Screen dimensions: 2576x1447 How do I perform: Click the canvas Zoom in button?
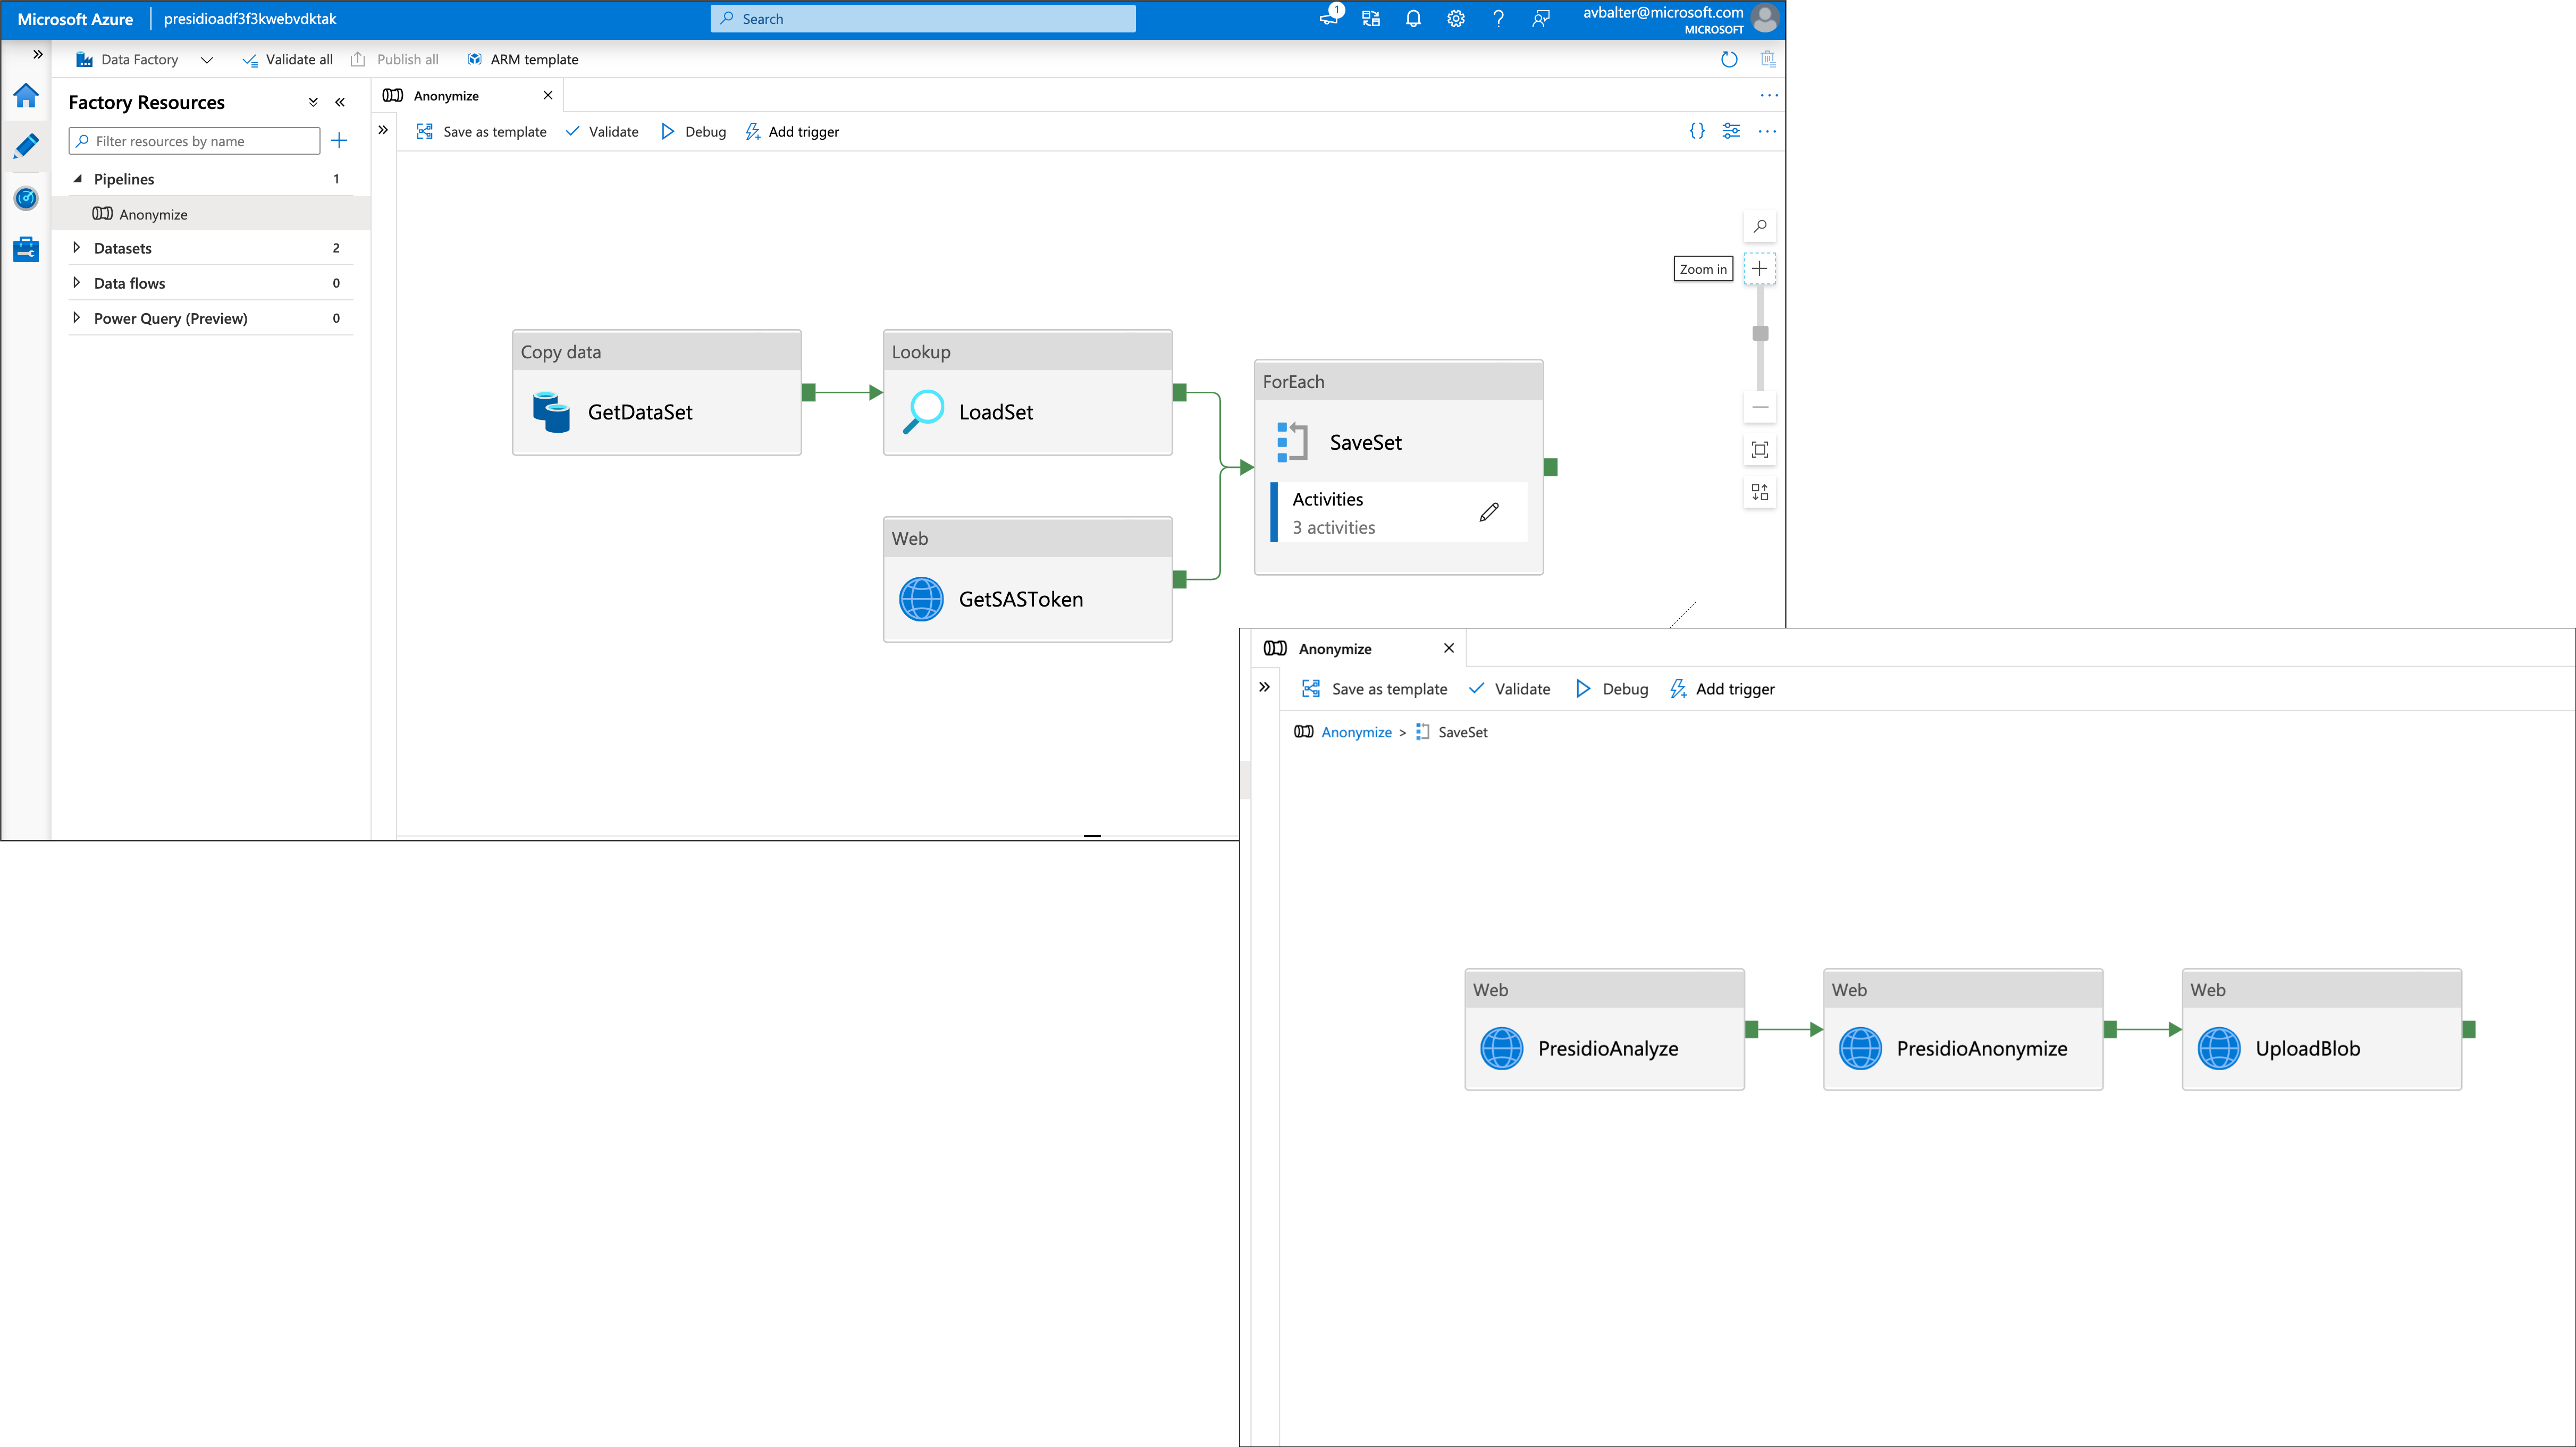[x=1760, y=268]
